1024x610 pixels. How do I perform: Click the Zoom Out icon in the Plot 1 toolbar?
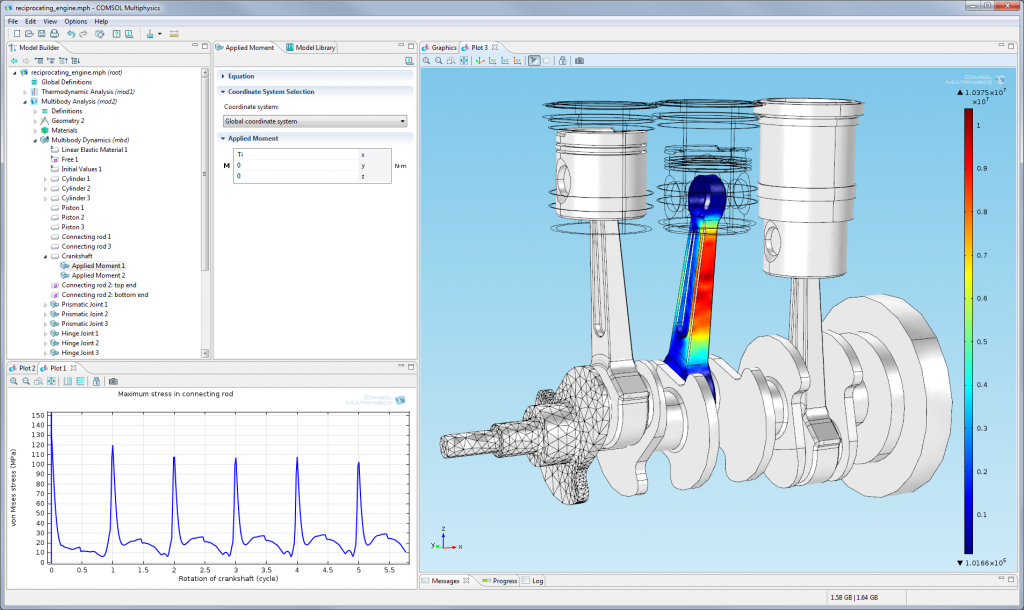(26, 381)
